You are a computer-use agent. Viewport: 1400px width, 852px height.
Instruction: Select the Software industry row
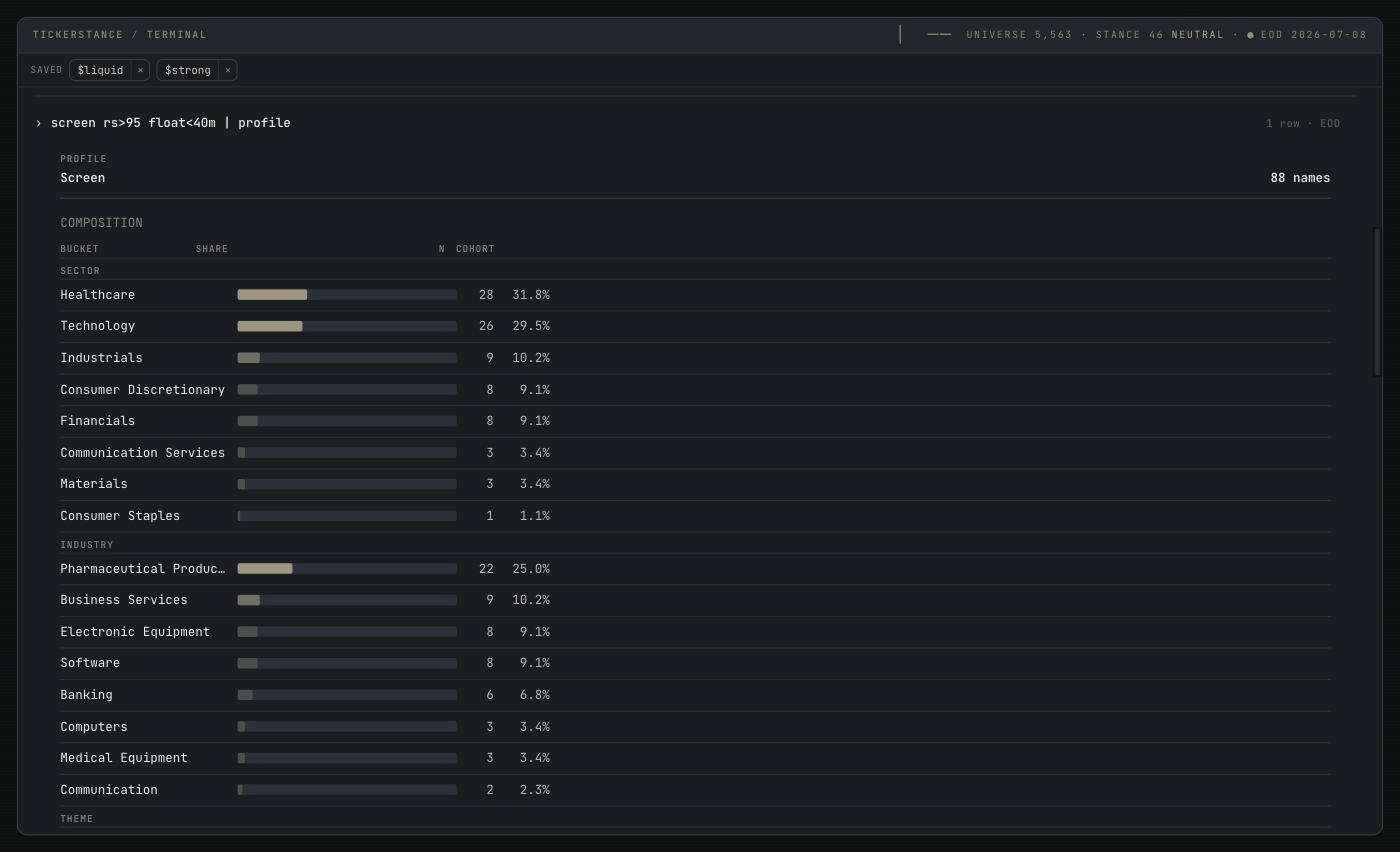click(x=695, y=663)
